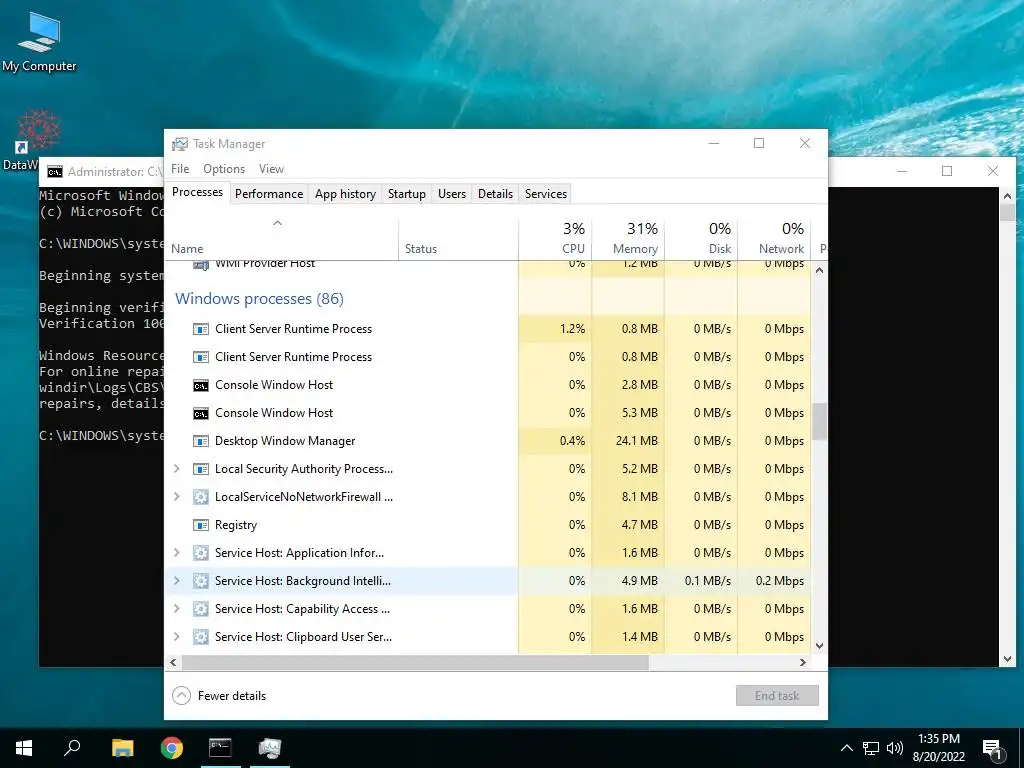The height and width of the screenshot is (768, 1024).
Task: Switch to the Performance tab
Action: (269, 194)
